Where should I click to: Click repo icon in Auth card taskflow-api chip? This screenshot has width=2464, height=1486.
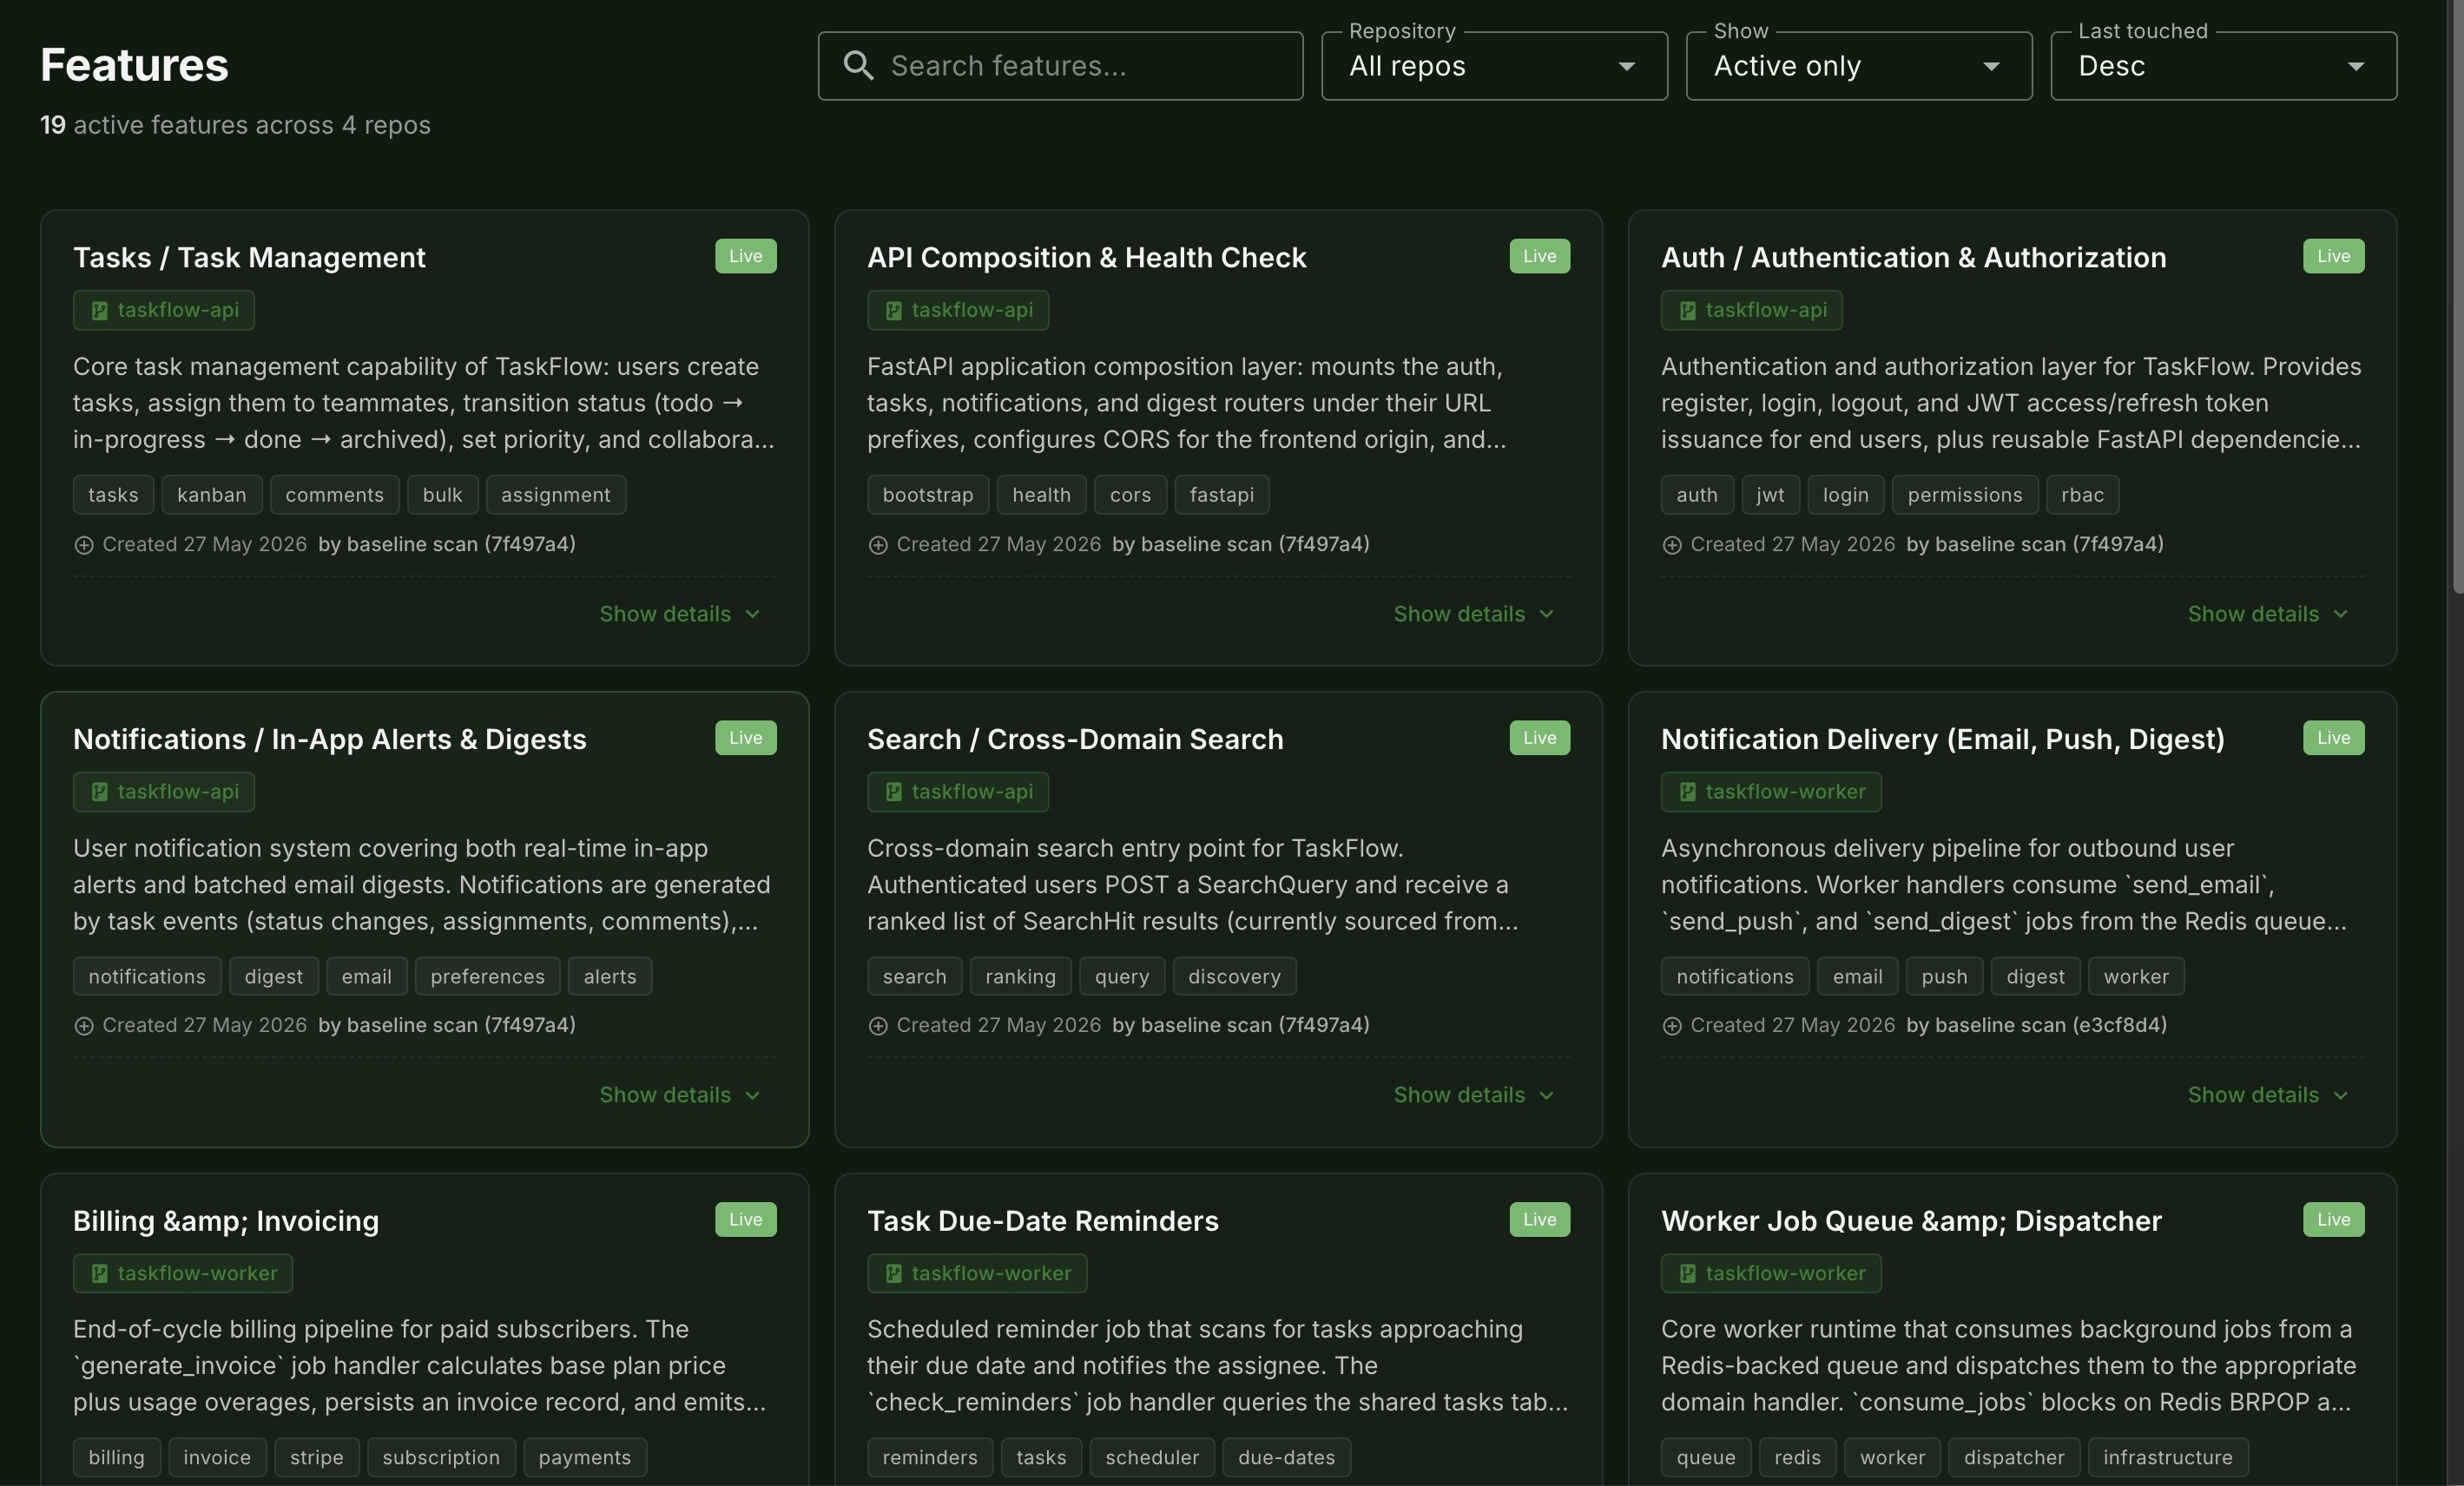pos(1687,311)
